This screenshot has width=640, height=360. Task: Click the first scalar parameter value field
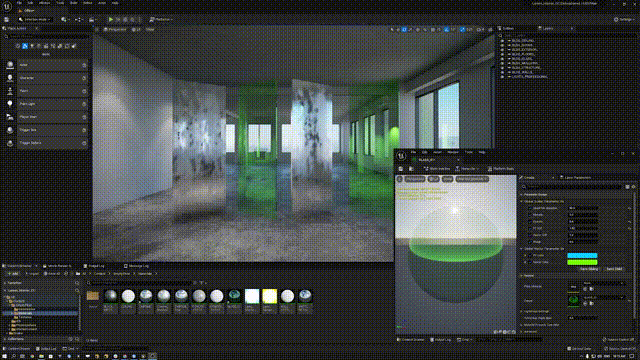point(583,208)
